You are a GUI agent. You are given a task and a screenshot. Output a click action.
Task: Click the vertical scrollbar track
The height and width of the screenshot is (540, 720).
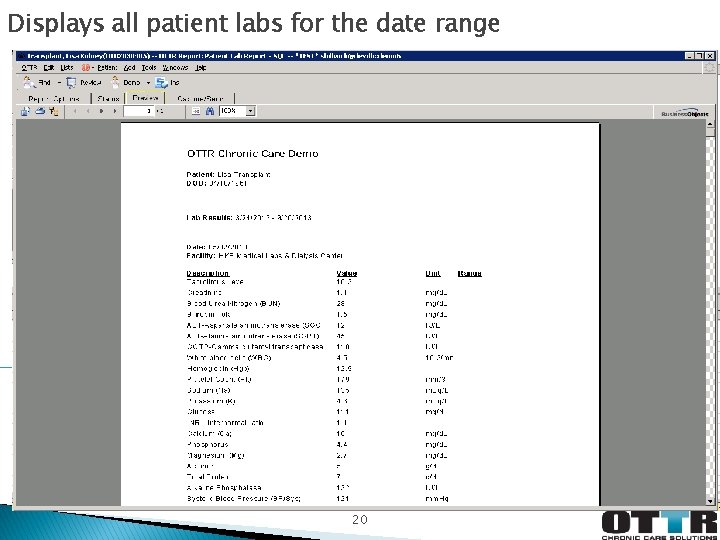click(x=710, y=317)
